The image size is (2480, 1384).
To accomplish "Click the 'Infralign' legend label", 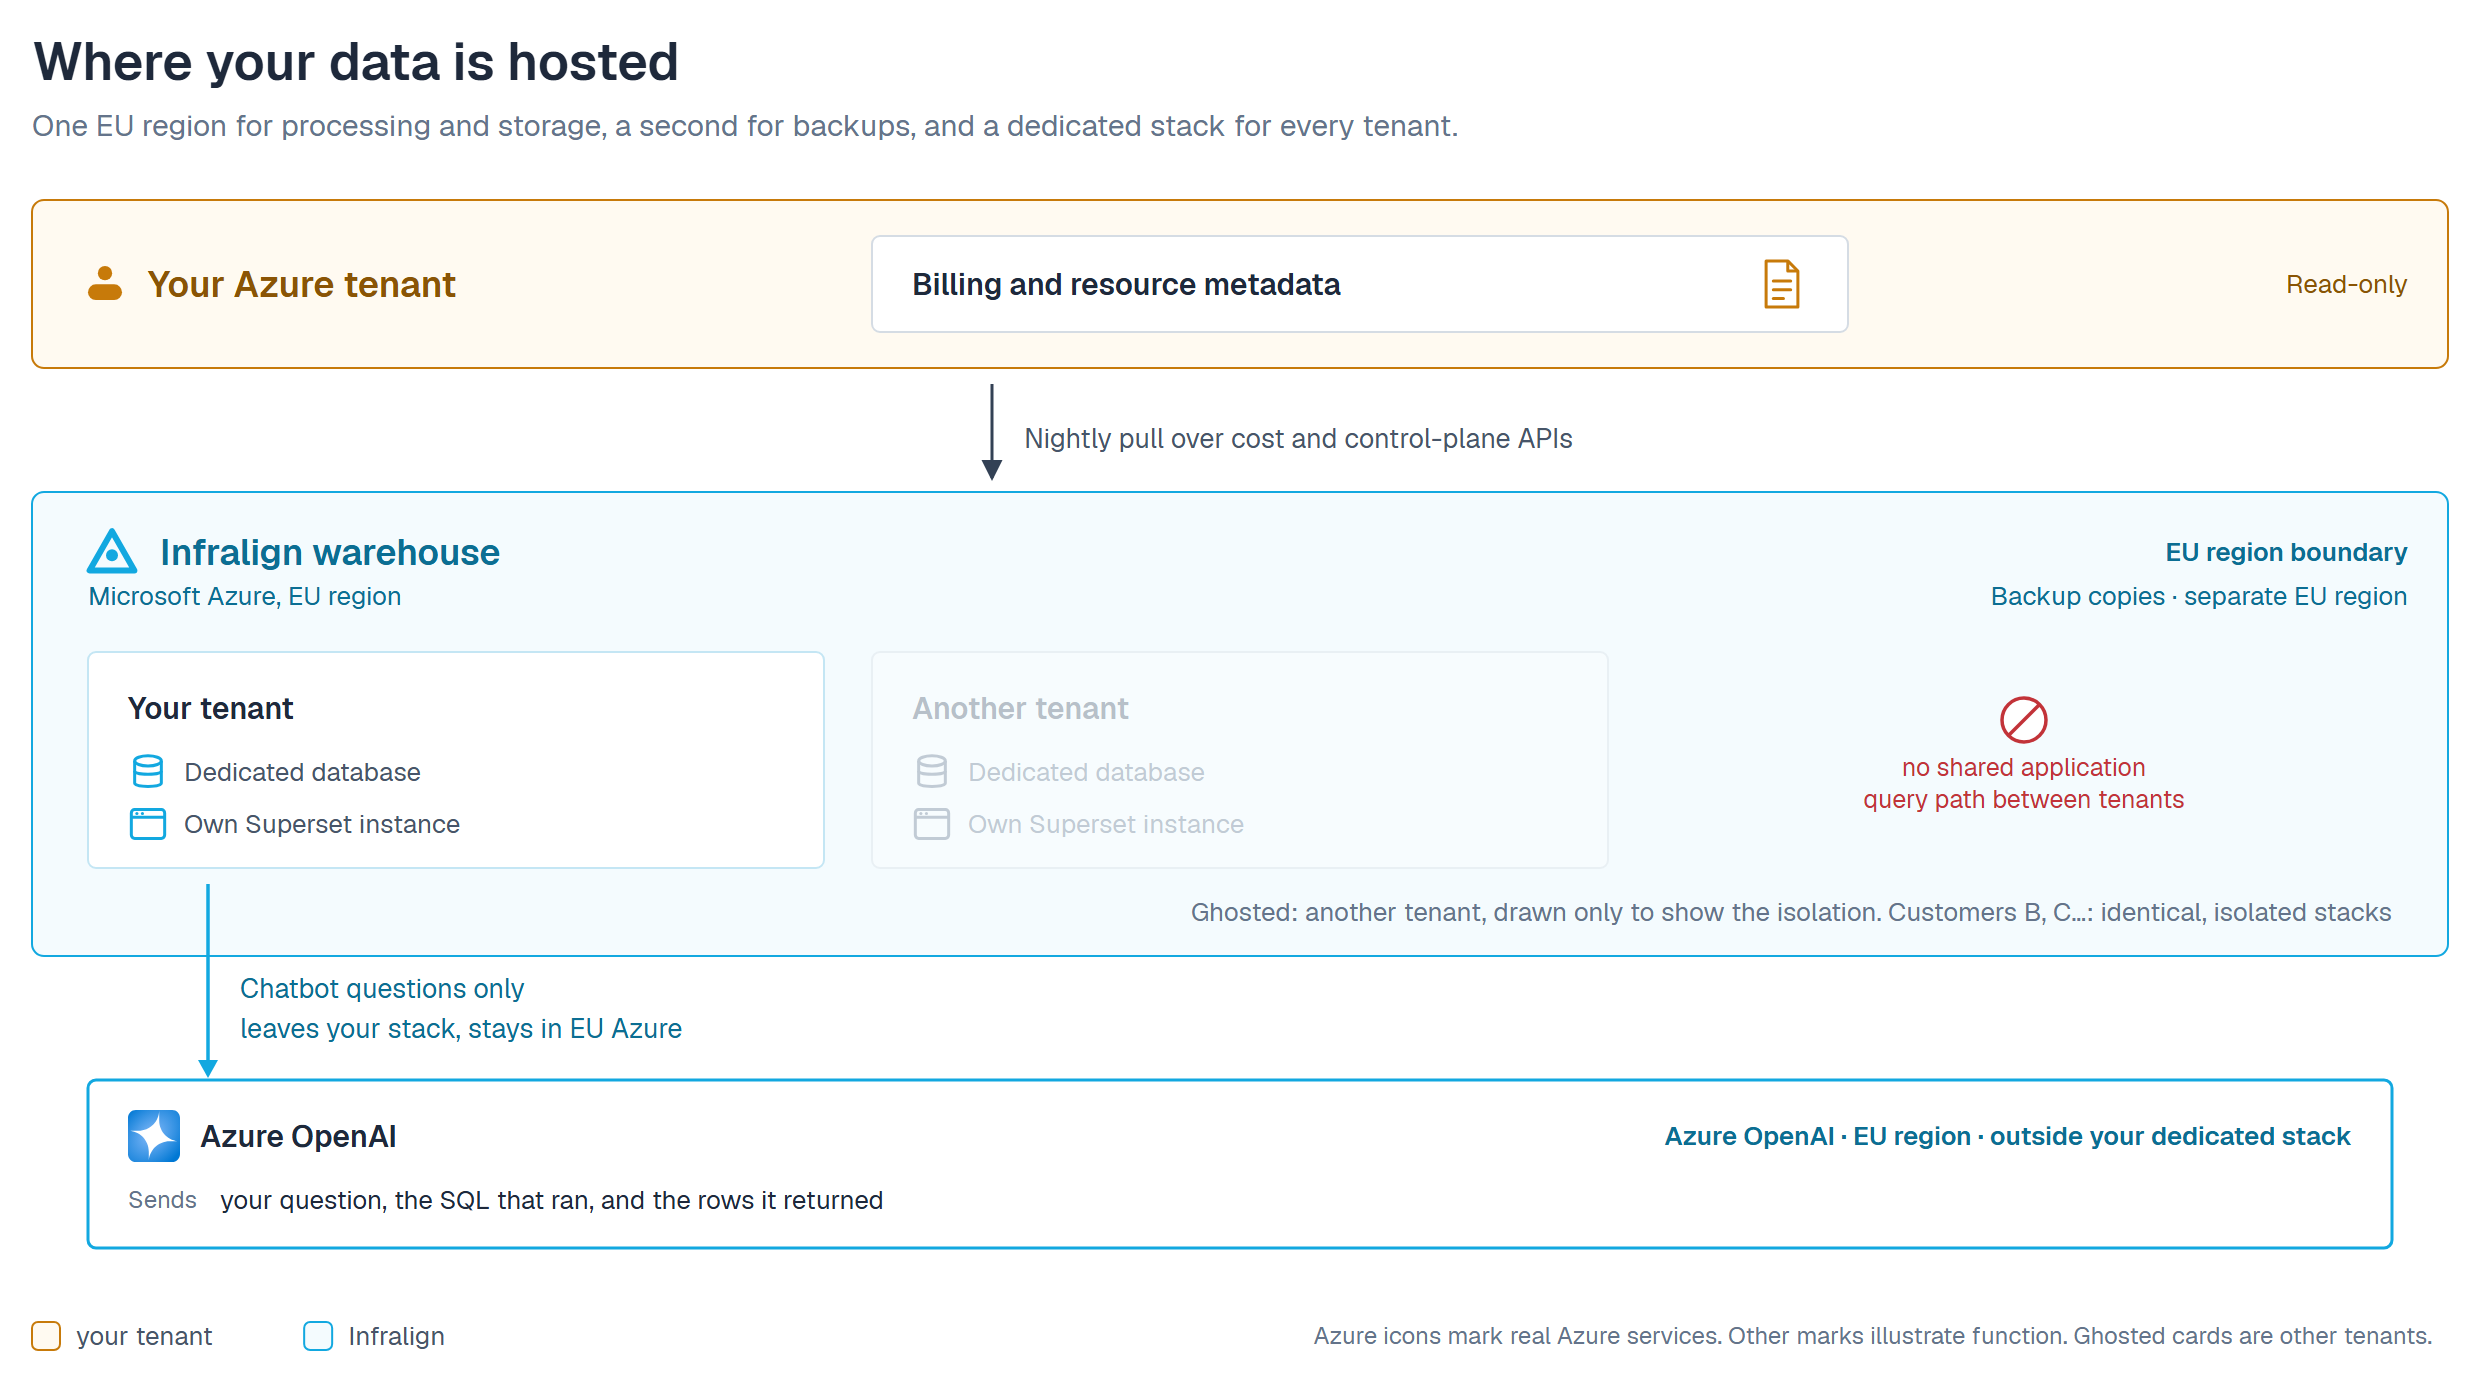I will pos(396,1336).
